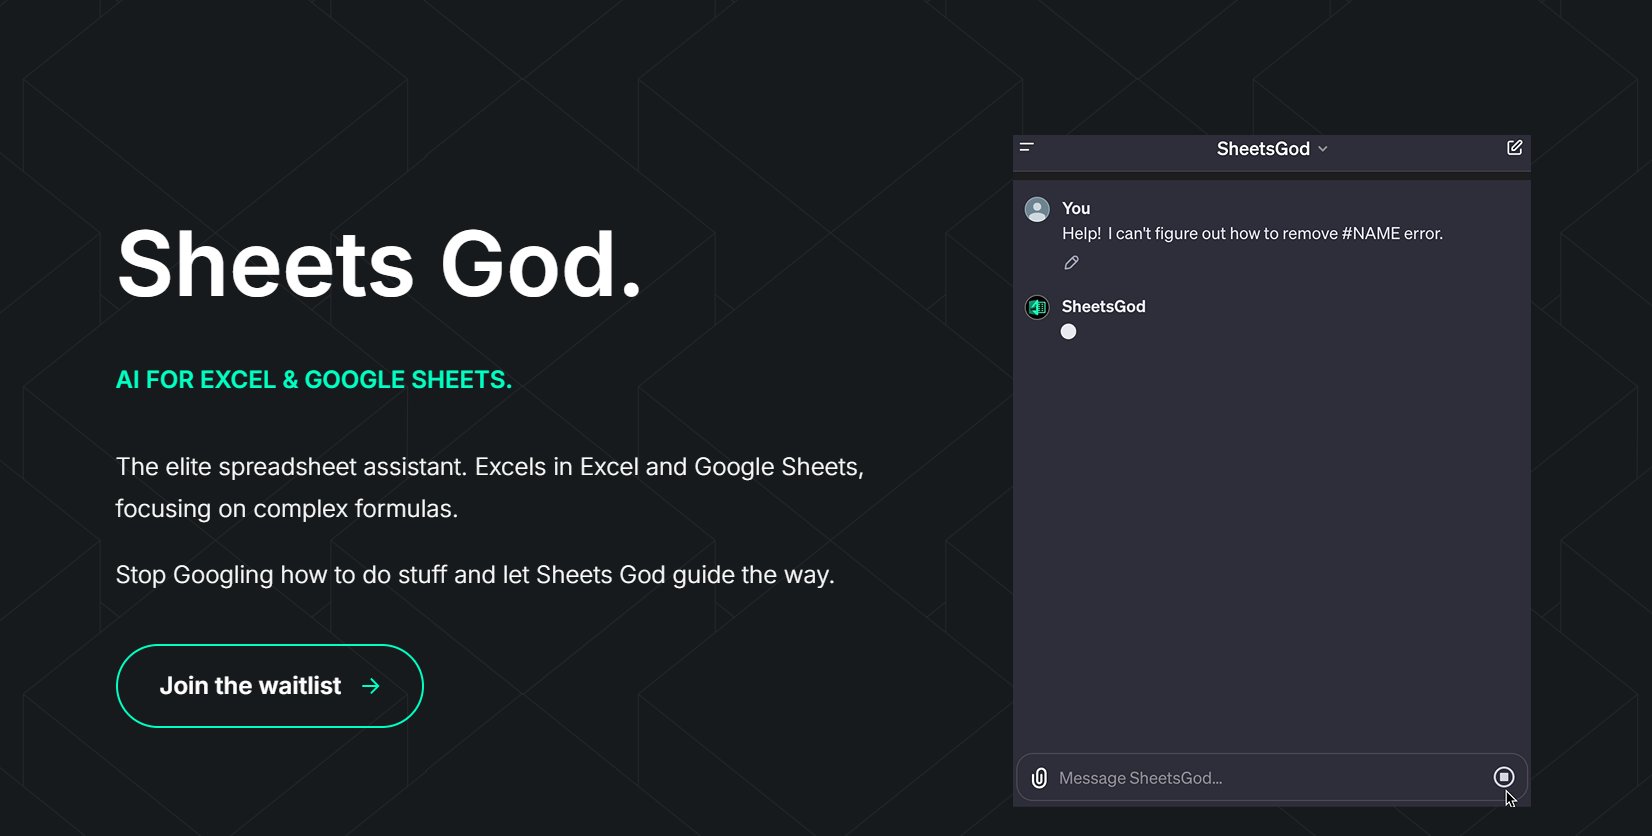Click the message about removing #NAME error
The image size is (1652, 836).
(1252, 233)
